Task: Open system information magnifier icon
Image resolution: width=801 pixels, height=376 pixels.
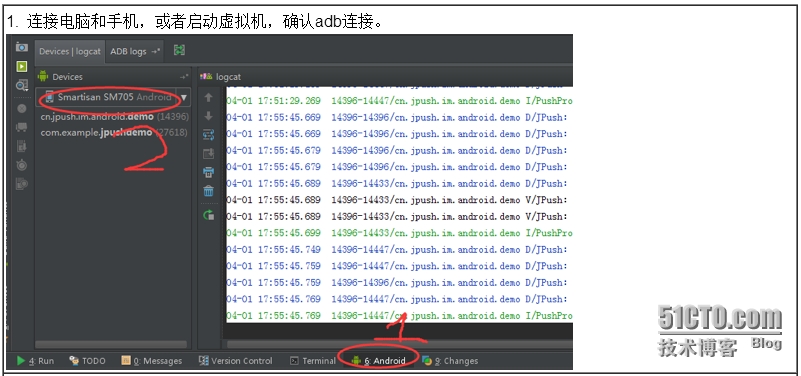Action: coord(21,85)
